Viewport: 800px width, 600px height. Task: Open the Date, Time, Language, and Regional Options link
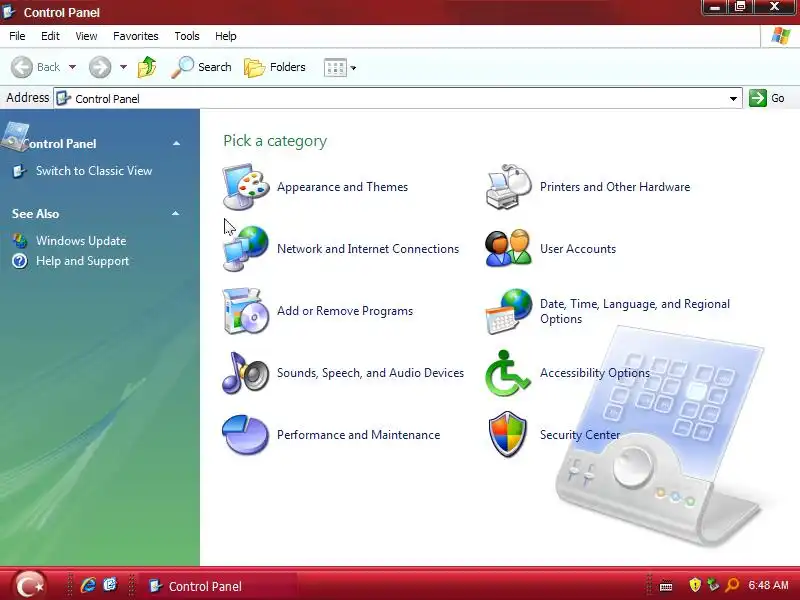pyautogui.click(x=635, y=311)
